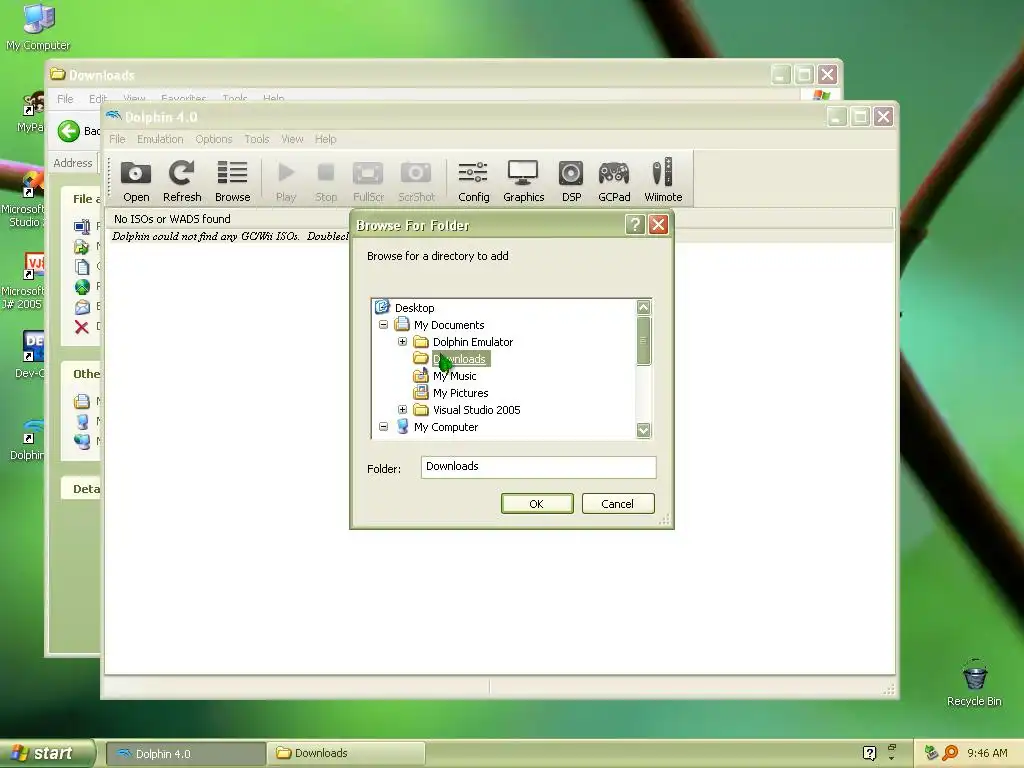Screen dimensions: 1024x768
Task: Select the Downloads folder in tree
Action: (x=460, y=359)
